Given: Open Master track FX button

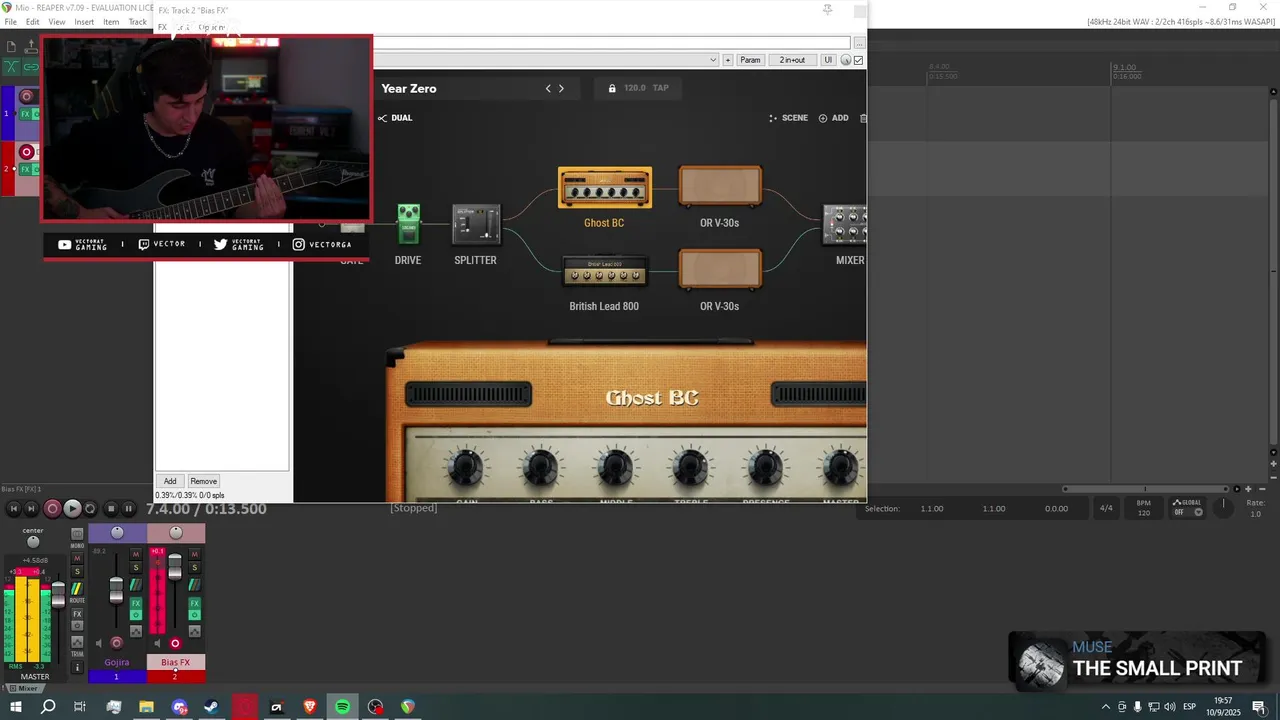Looking at the screenshot, I should [x=77, y=614].
